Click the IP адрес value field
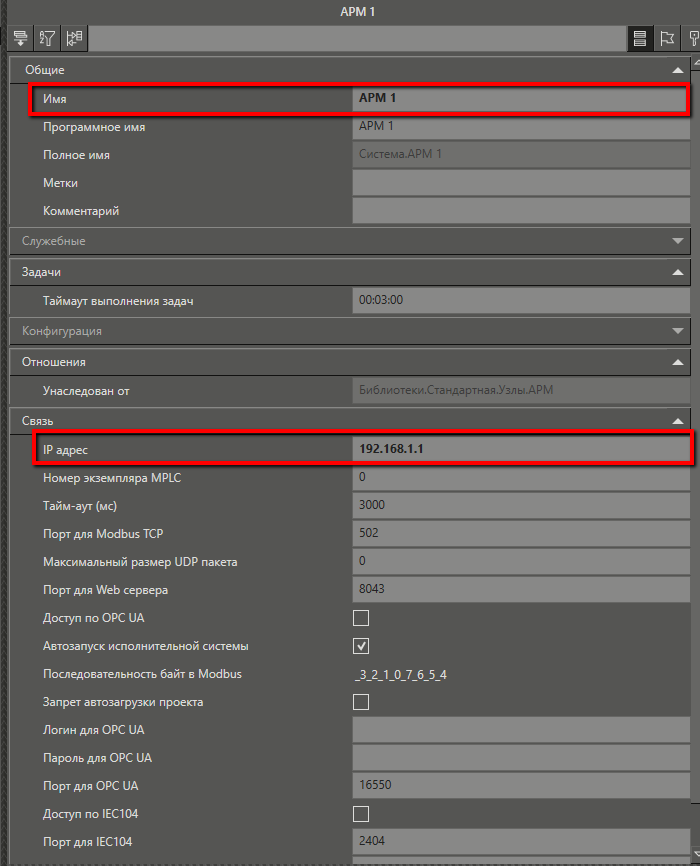Screen dimensions: 700x866 point(520,449)
